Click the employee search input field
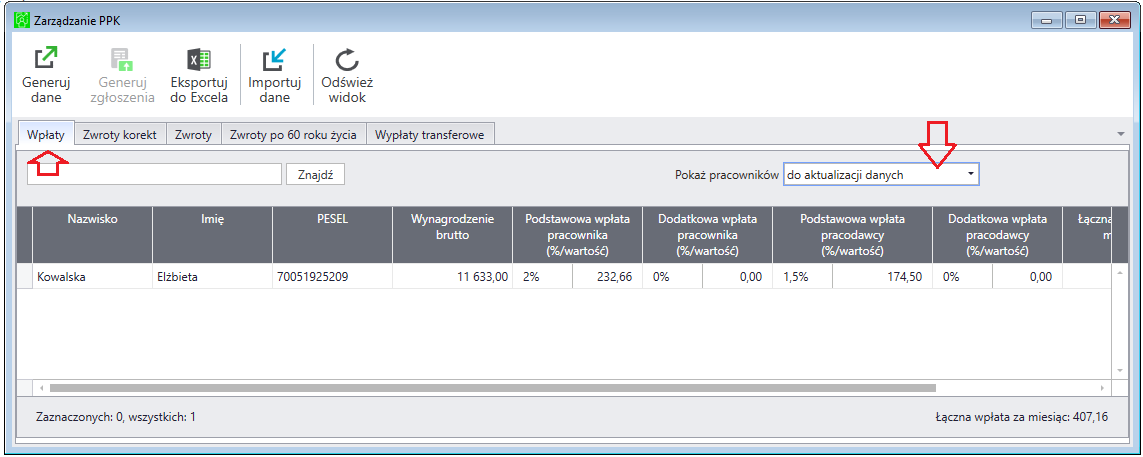 (x=155, y=174)
